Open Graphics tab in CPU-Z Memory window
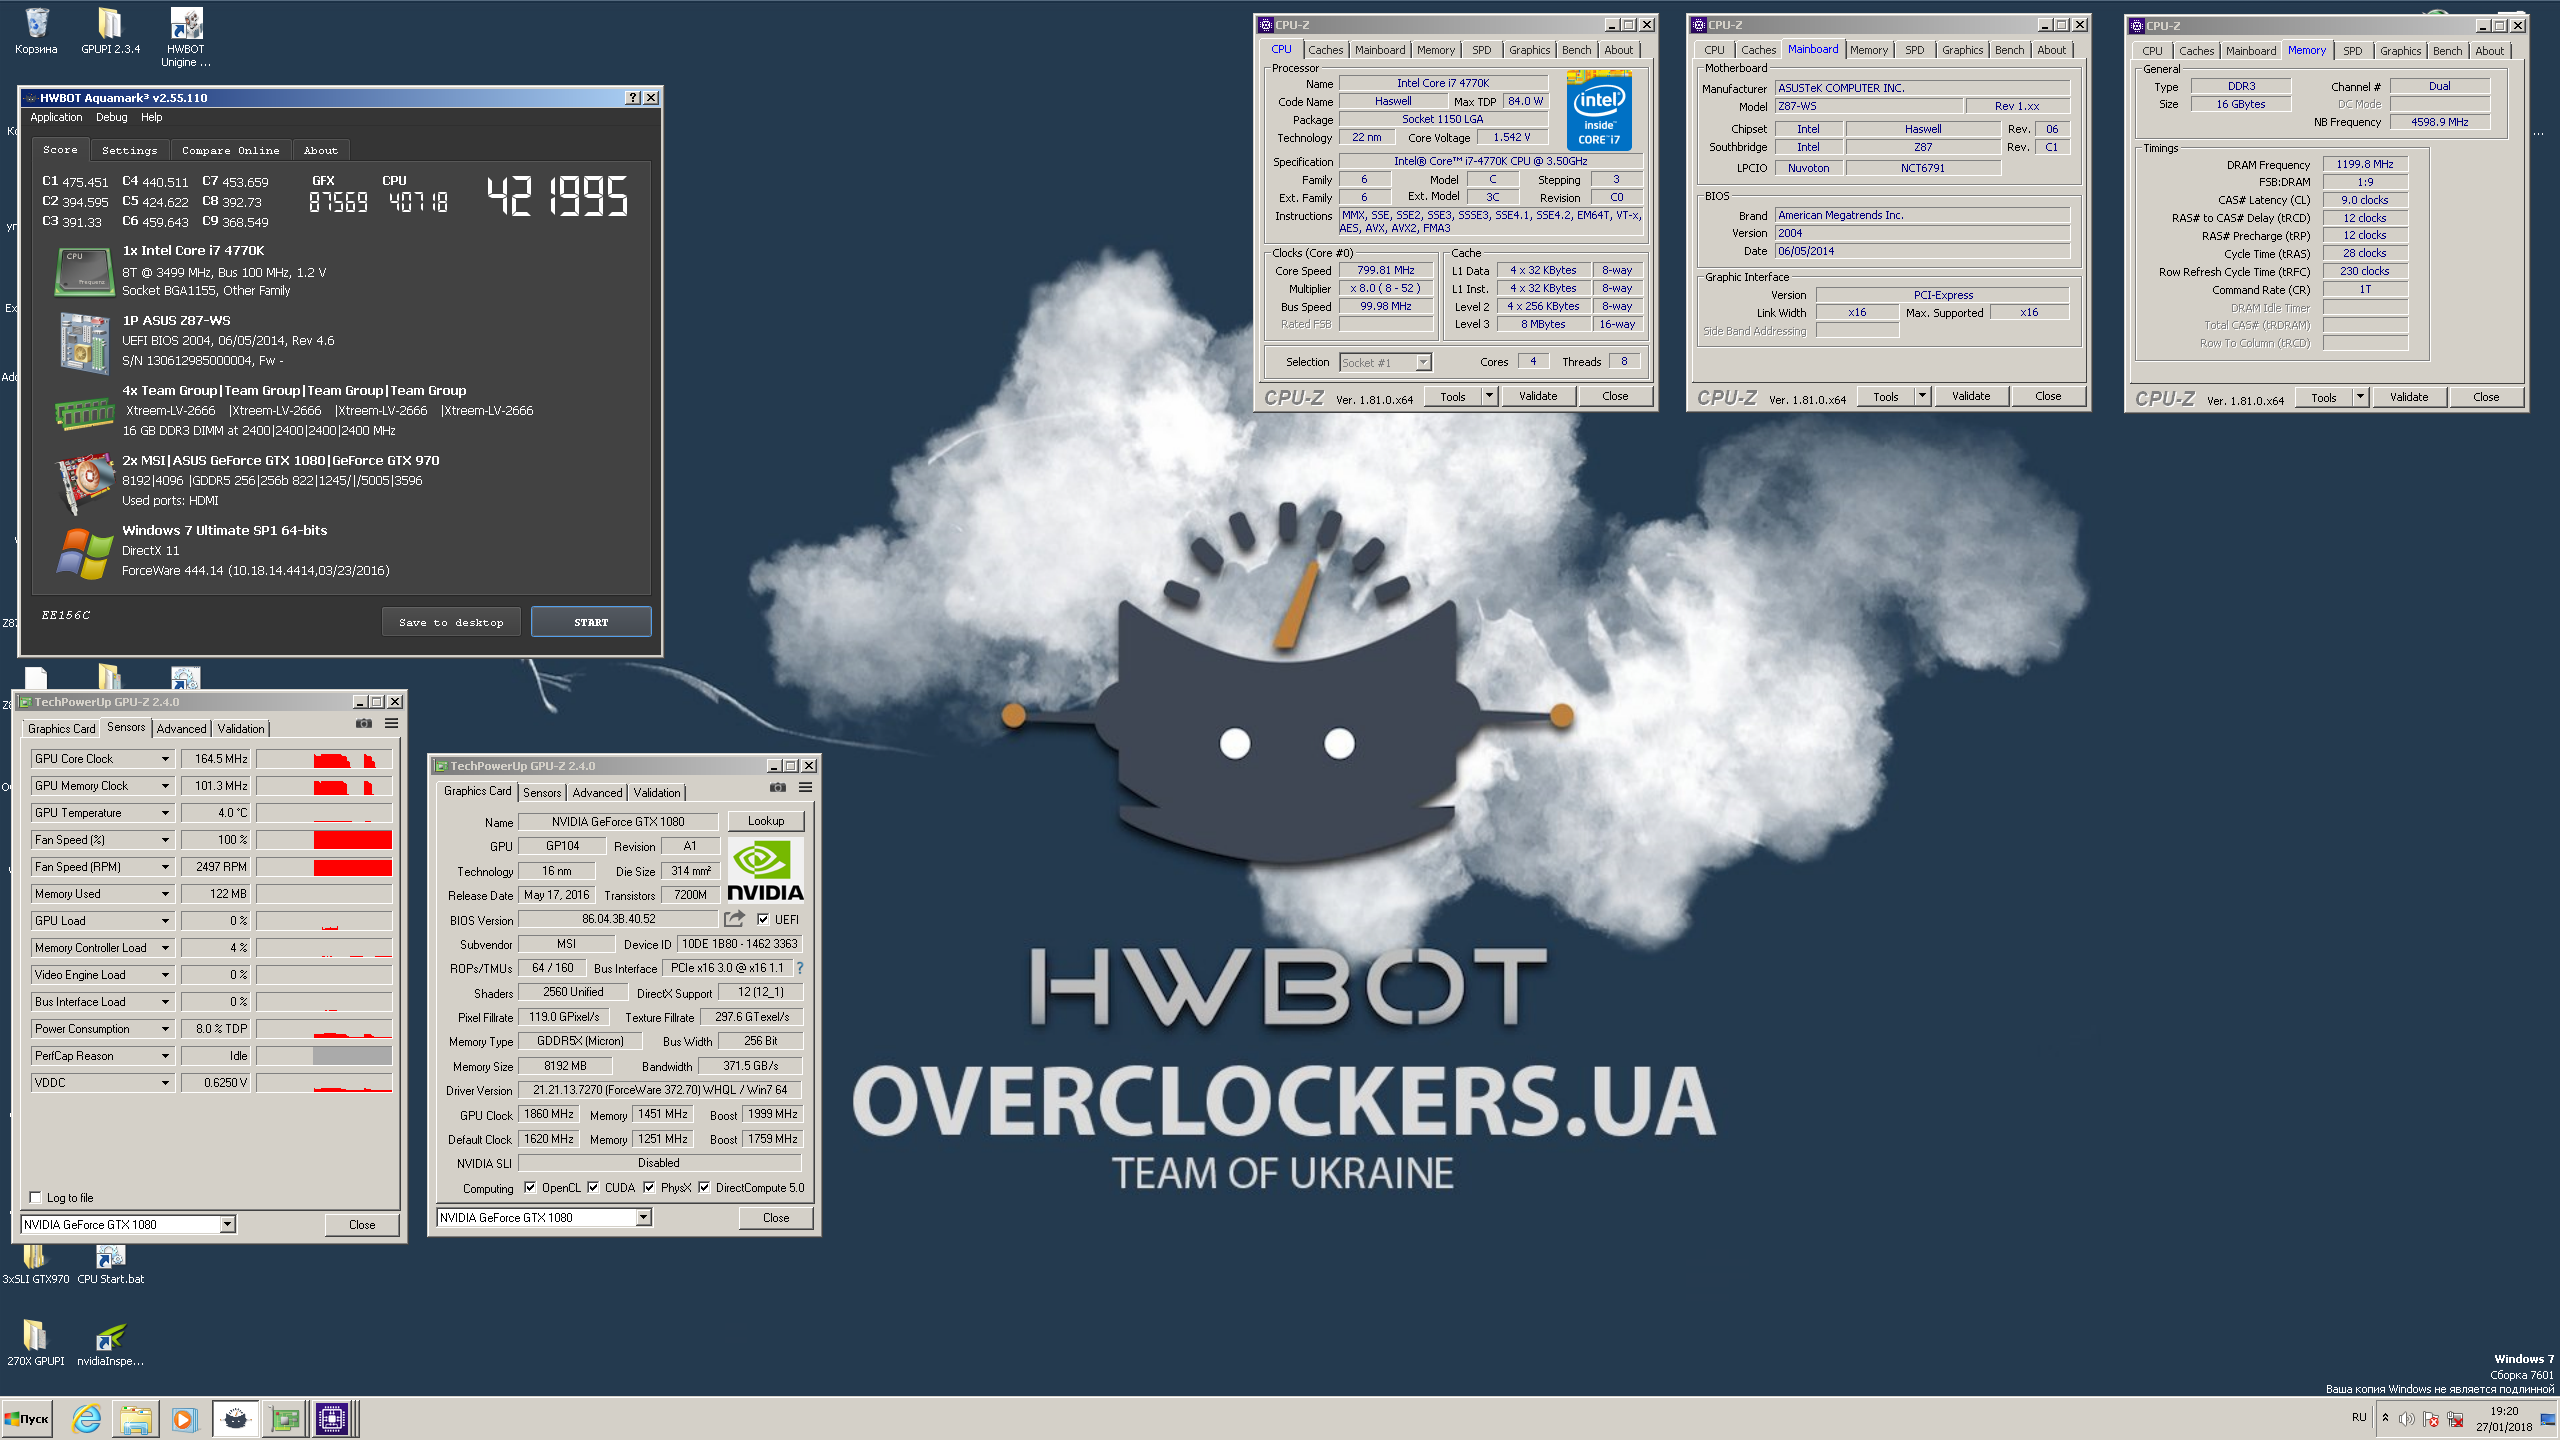The height and width of the screenshot is (1440, 2560). (2400, 51)
